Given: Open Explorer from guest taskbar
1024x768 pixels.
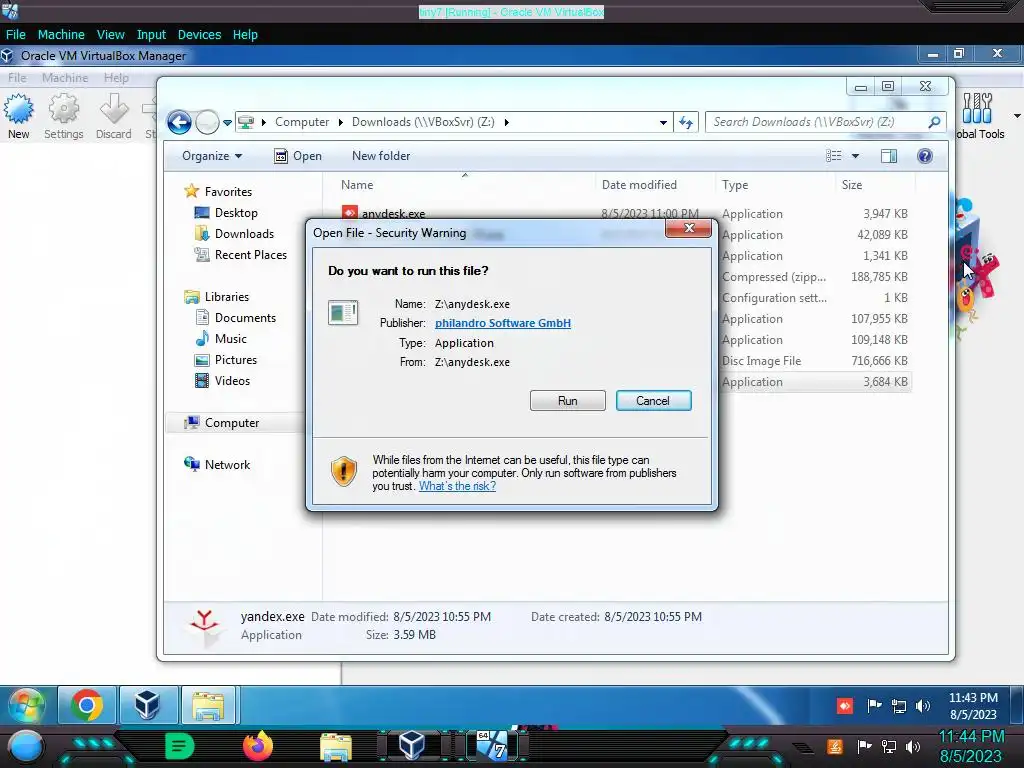Looking at the screenshot, I should (x=208, y=705).
